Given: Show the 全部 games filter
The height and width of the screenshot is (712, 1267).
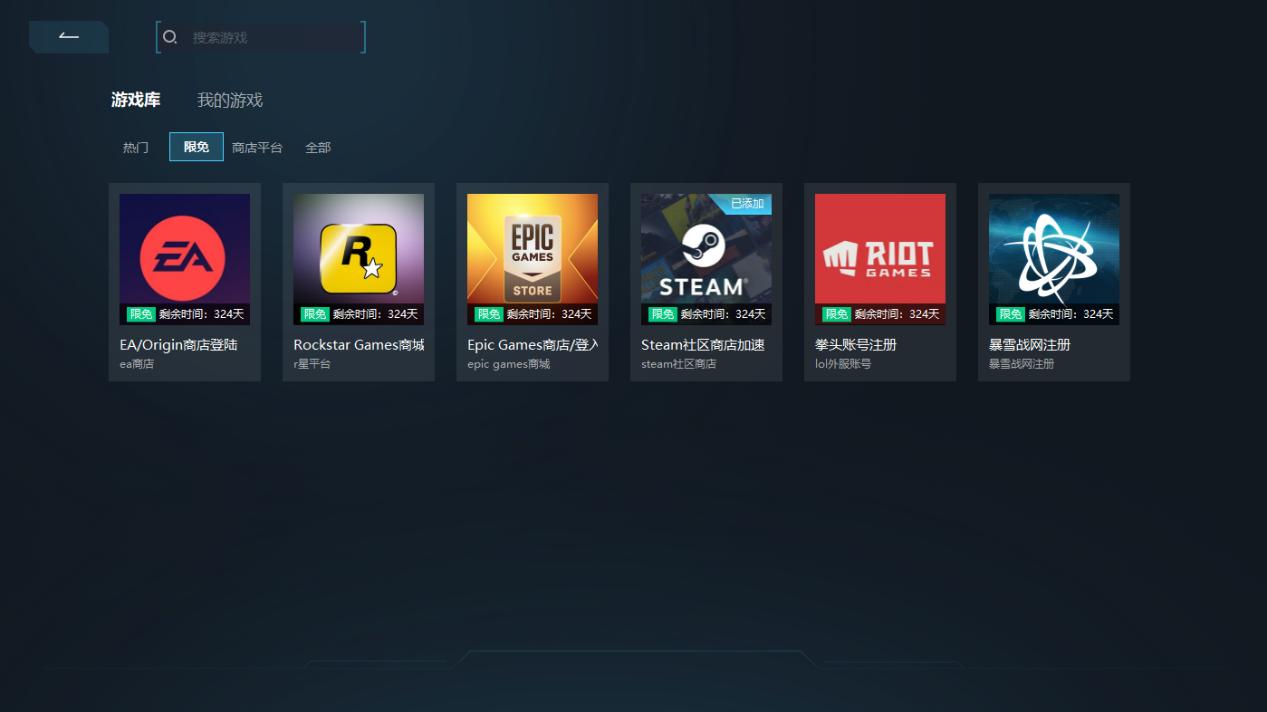Looking at the screenshot, I should click(318, 147).
